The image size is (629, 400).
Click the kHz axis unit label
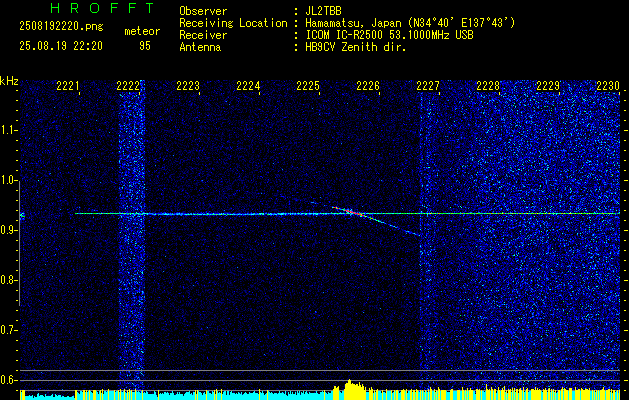(9, 81)
